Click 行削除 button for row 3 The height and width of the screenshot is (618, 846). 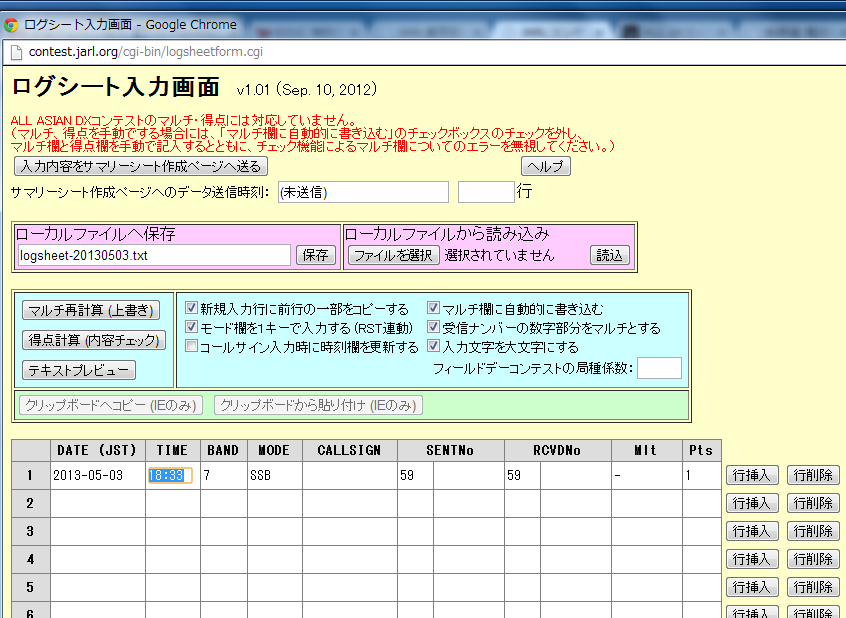click(x=813, y=532)
